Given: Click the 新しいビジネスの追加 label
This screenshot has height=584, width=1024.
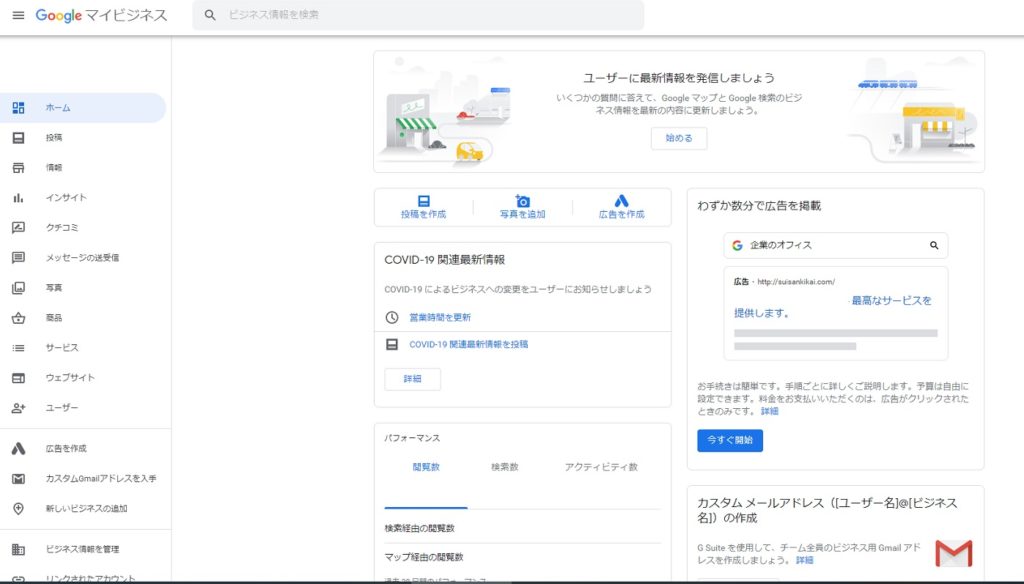Looking at the screenshot, I should coord(86,509).
